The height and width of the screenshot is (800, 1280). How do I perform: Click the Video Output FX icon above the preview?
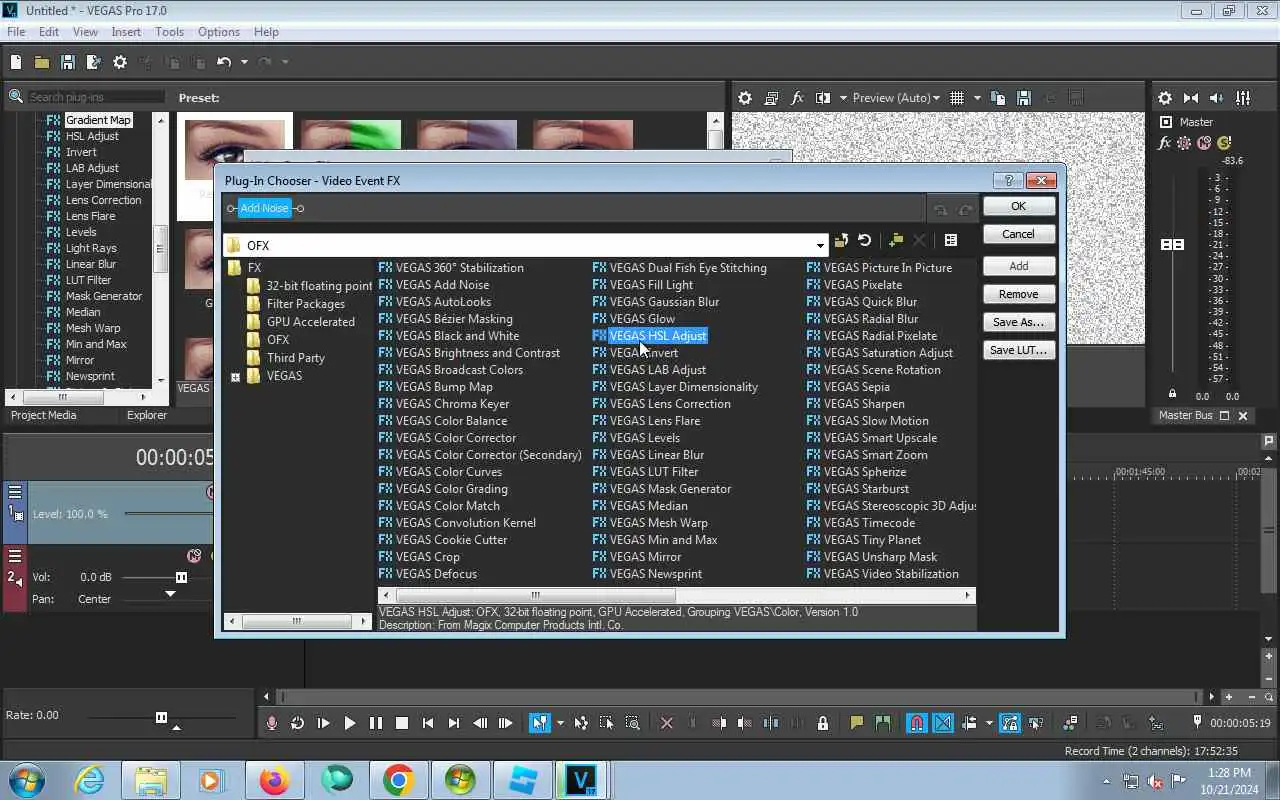coord(797,98)
